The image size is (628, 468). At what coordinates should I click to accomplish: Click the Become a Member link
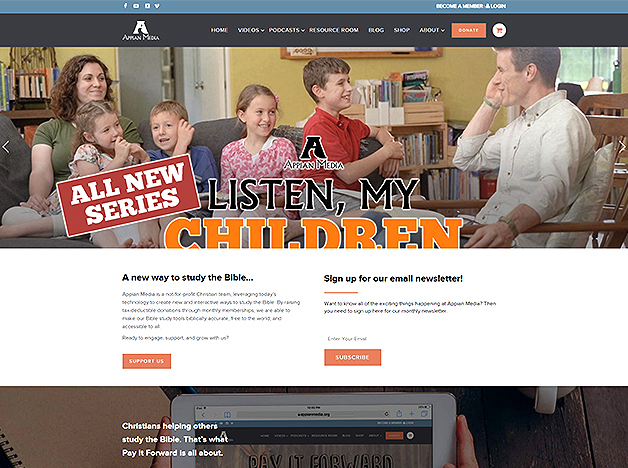[459, 6]
